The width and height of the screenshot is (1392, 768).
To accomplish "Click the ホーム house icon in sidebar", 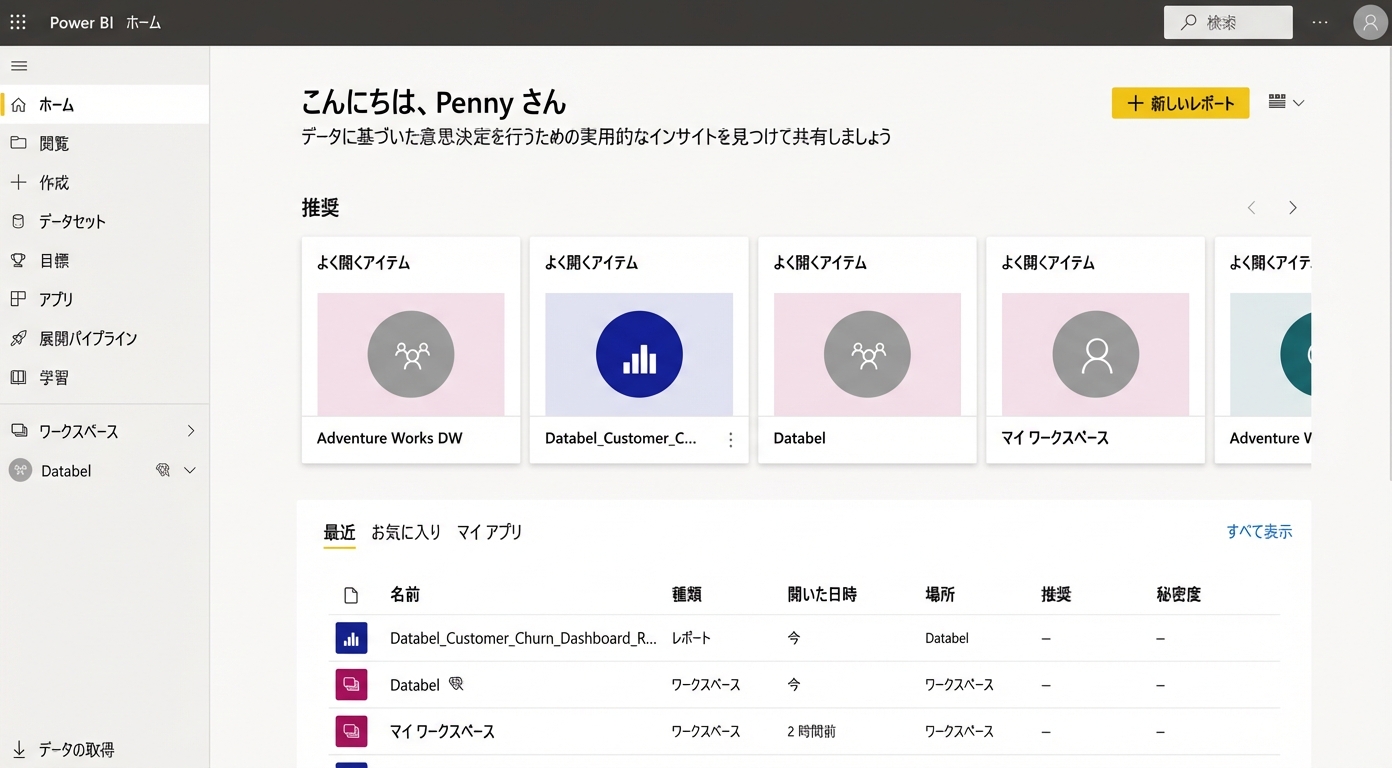I will (18, 104).
